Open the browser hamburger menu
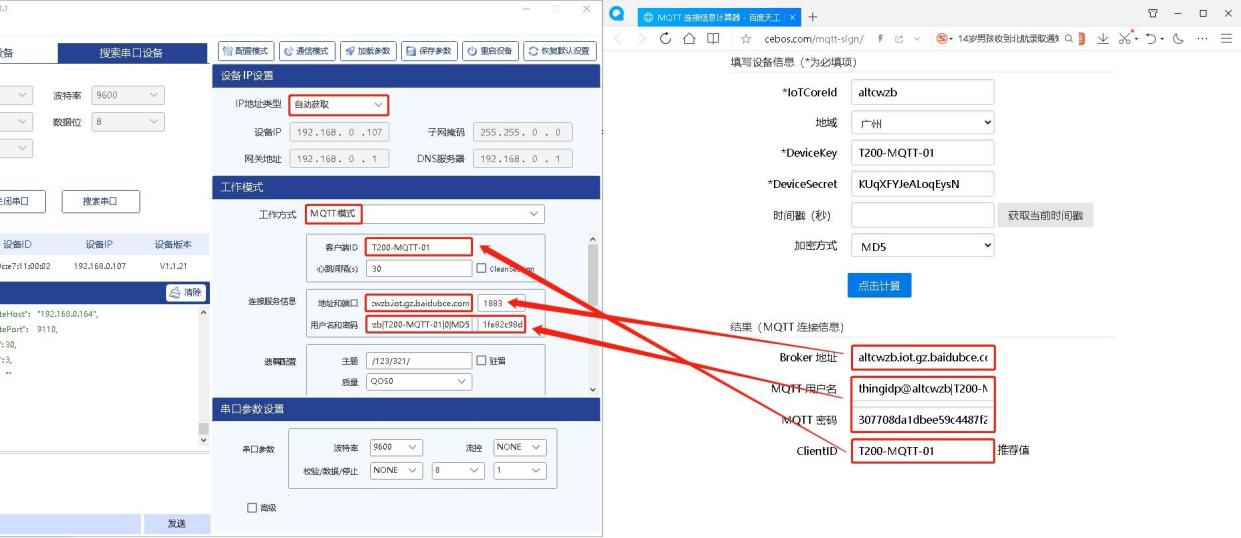 pos(1226,39)
